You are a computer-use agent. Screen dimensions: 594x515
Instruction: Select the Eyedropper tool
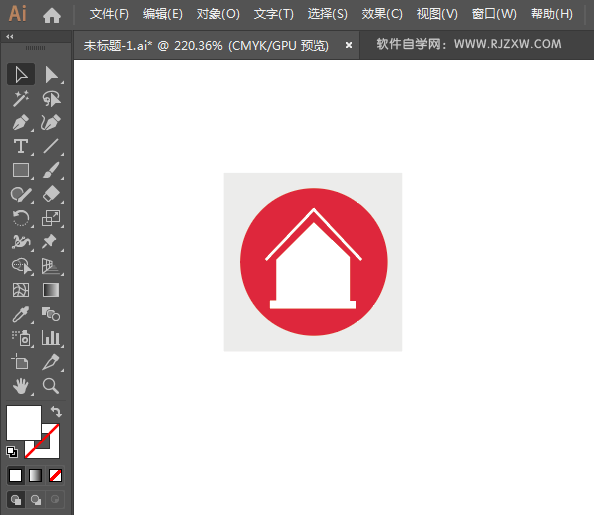(21, 314)
